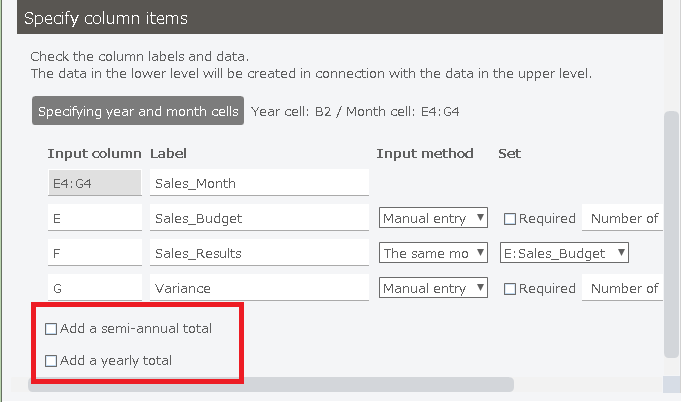Viewport: 681px width, 402px height.
Task: Check 'Required' in the Sales_Budget row
Action: (x=510, y=219)
